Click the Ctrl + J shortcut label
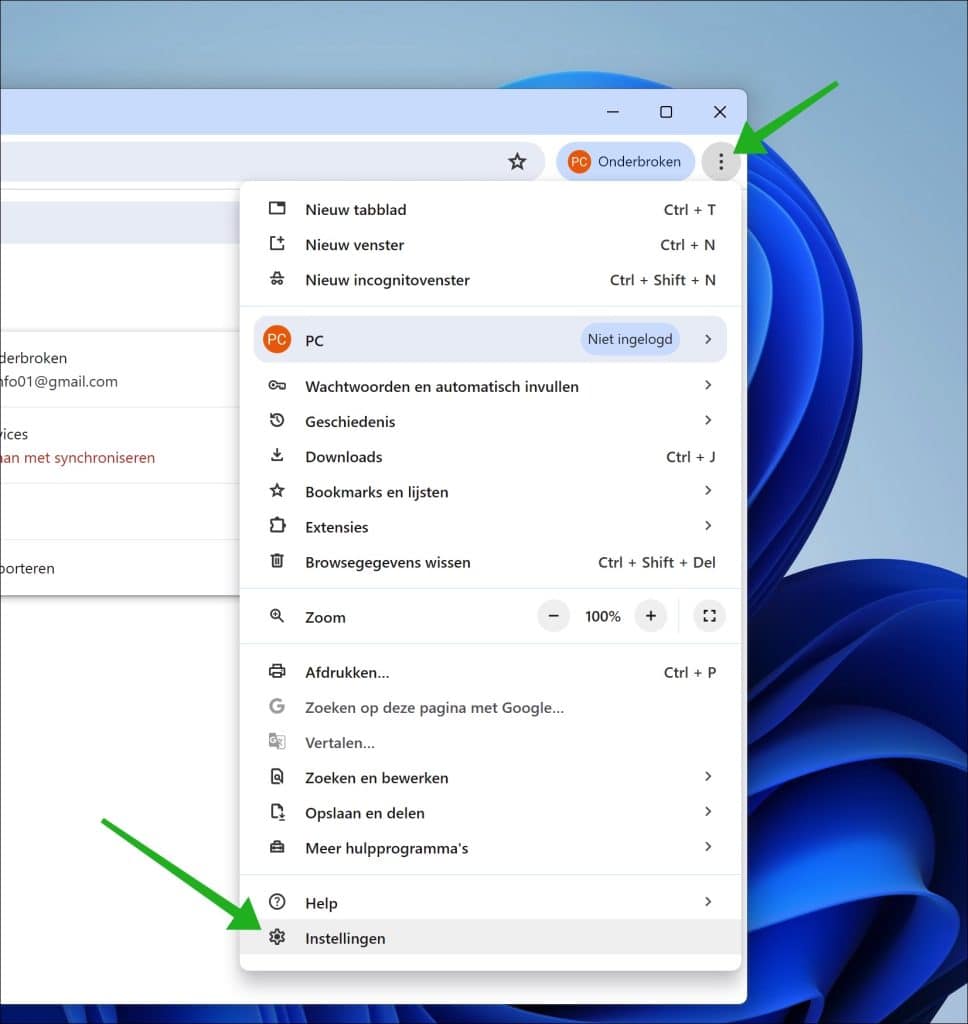This screenshot has width=968, height=1024. point(690,456)
